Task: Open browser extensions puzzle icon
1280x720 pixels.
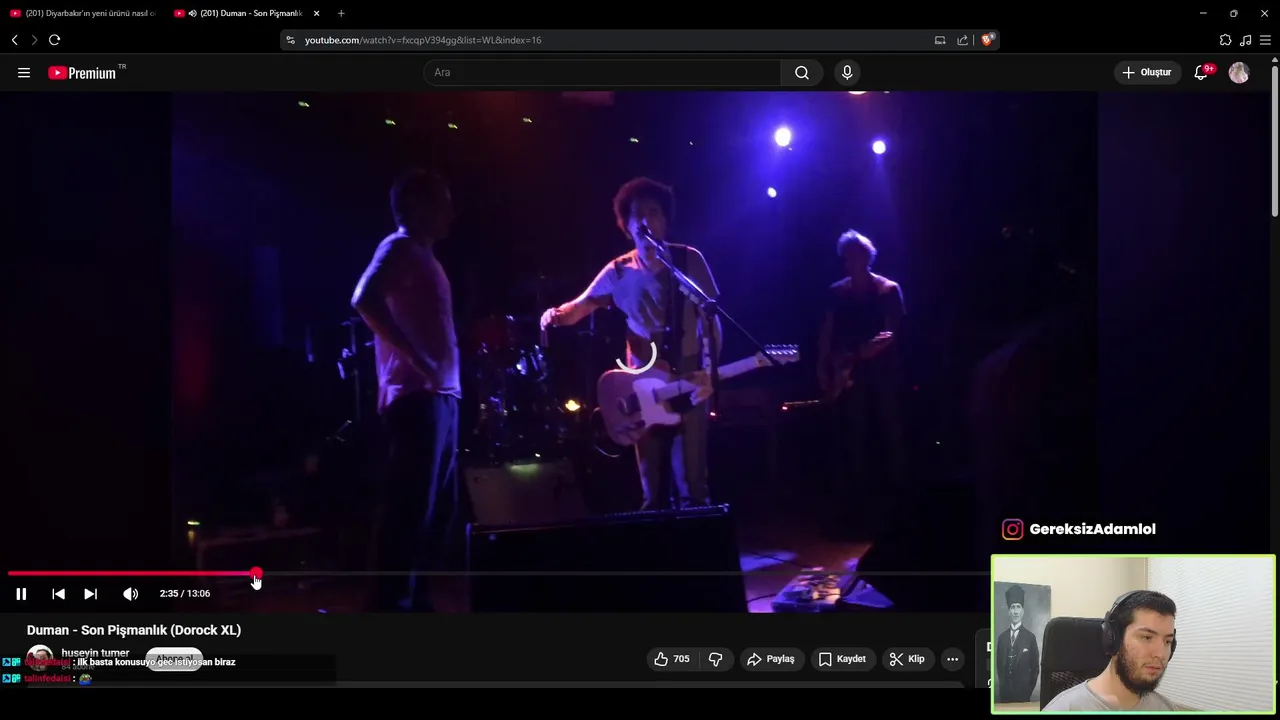Action: (1225, 40)
